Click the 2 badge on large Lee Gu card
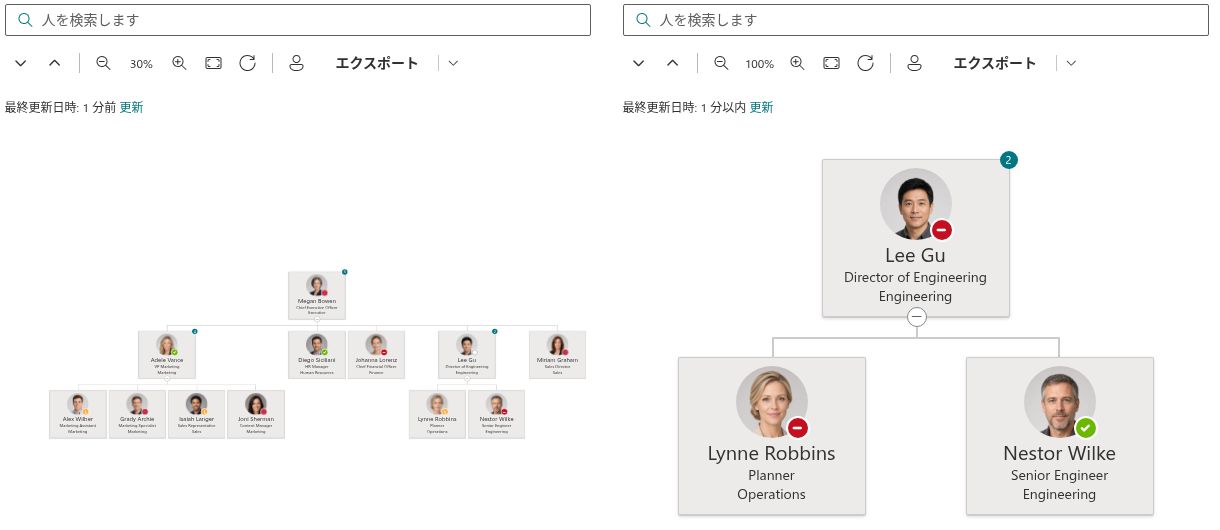Viewport: 1220px width, 530px height. pyautogui.click(x=1009, y=160)
